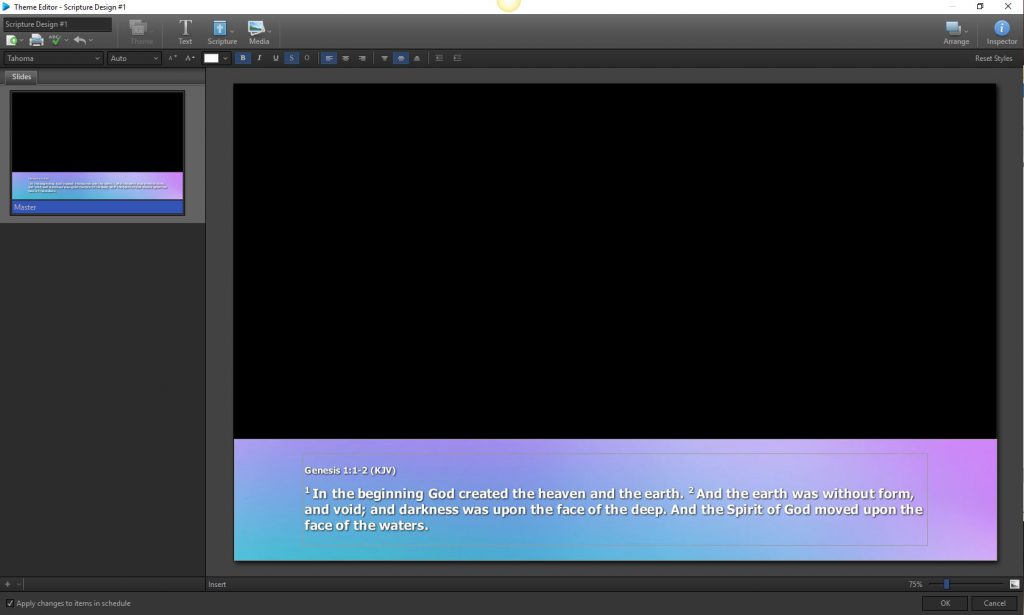Click the Print icon

(x=35, y=39)
